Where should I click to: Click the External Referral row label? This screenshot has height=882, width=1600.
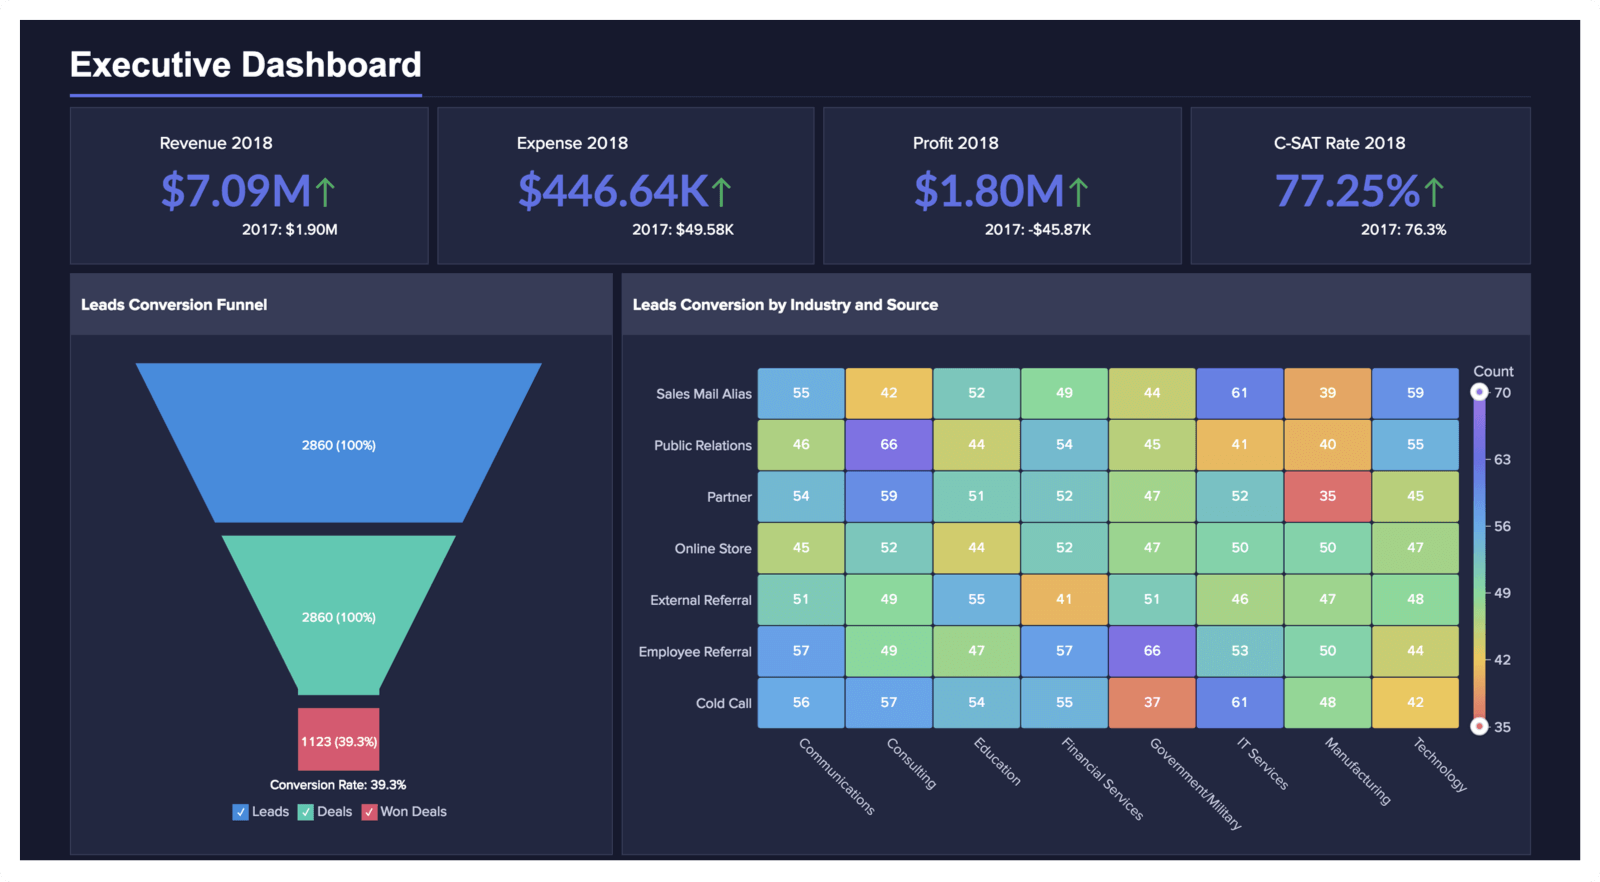tap(701, 600)
